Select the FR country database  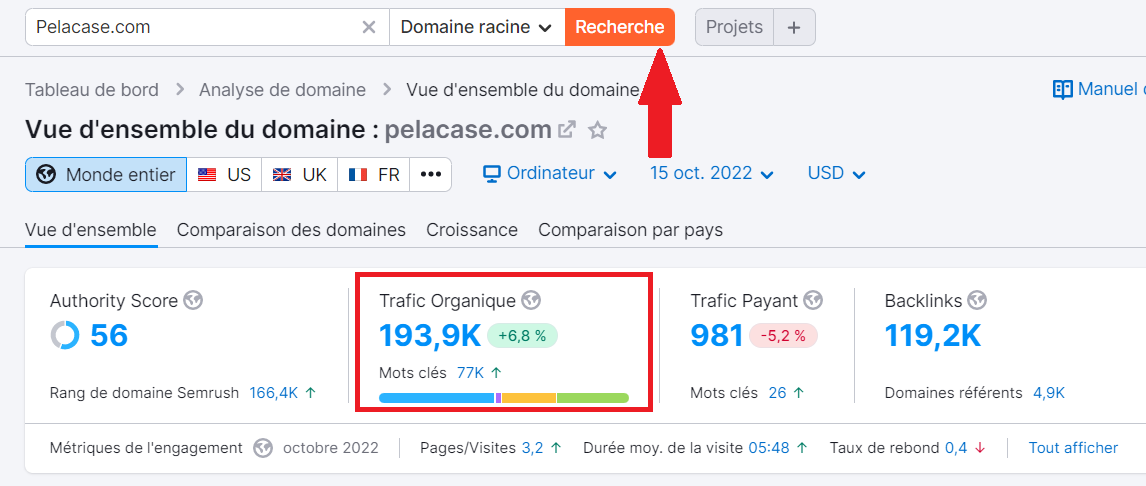(374, 175)
